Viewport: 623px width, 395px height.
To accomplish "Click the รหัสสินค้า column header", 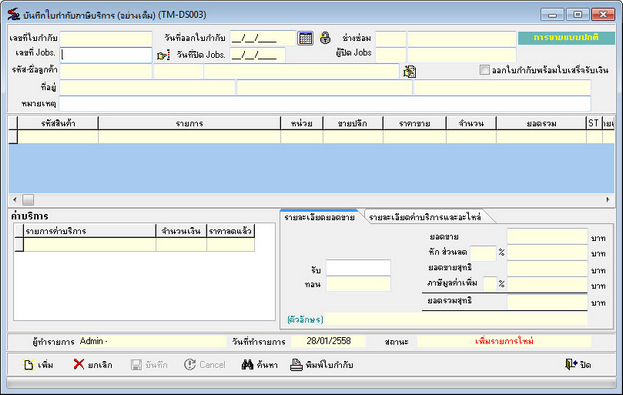I will point(58,123).
